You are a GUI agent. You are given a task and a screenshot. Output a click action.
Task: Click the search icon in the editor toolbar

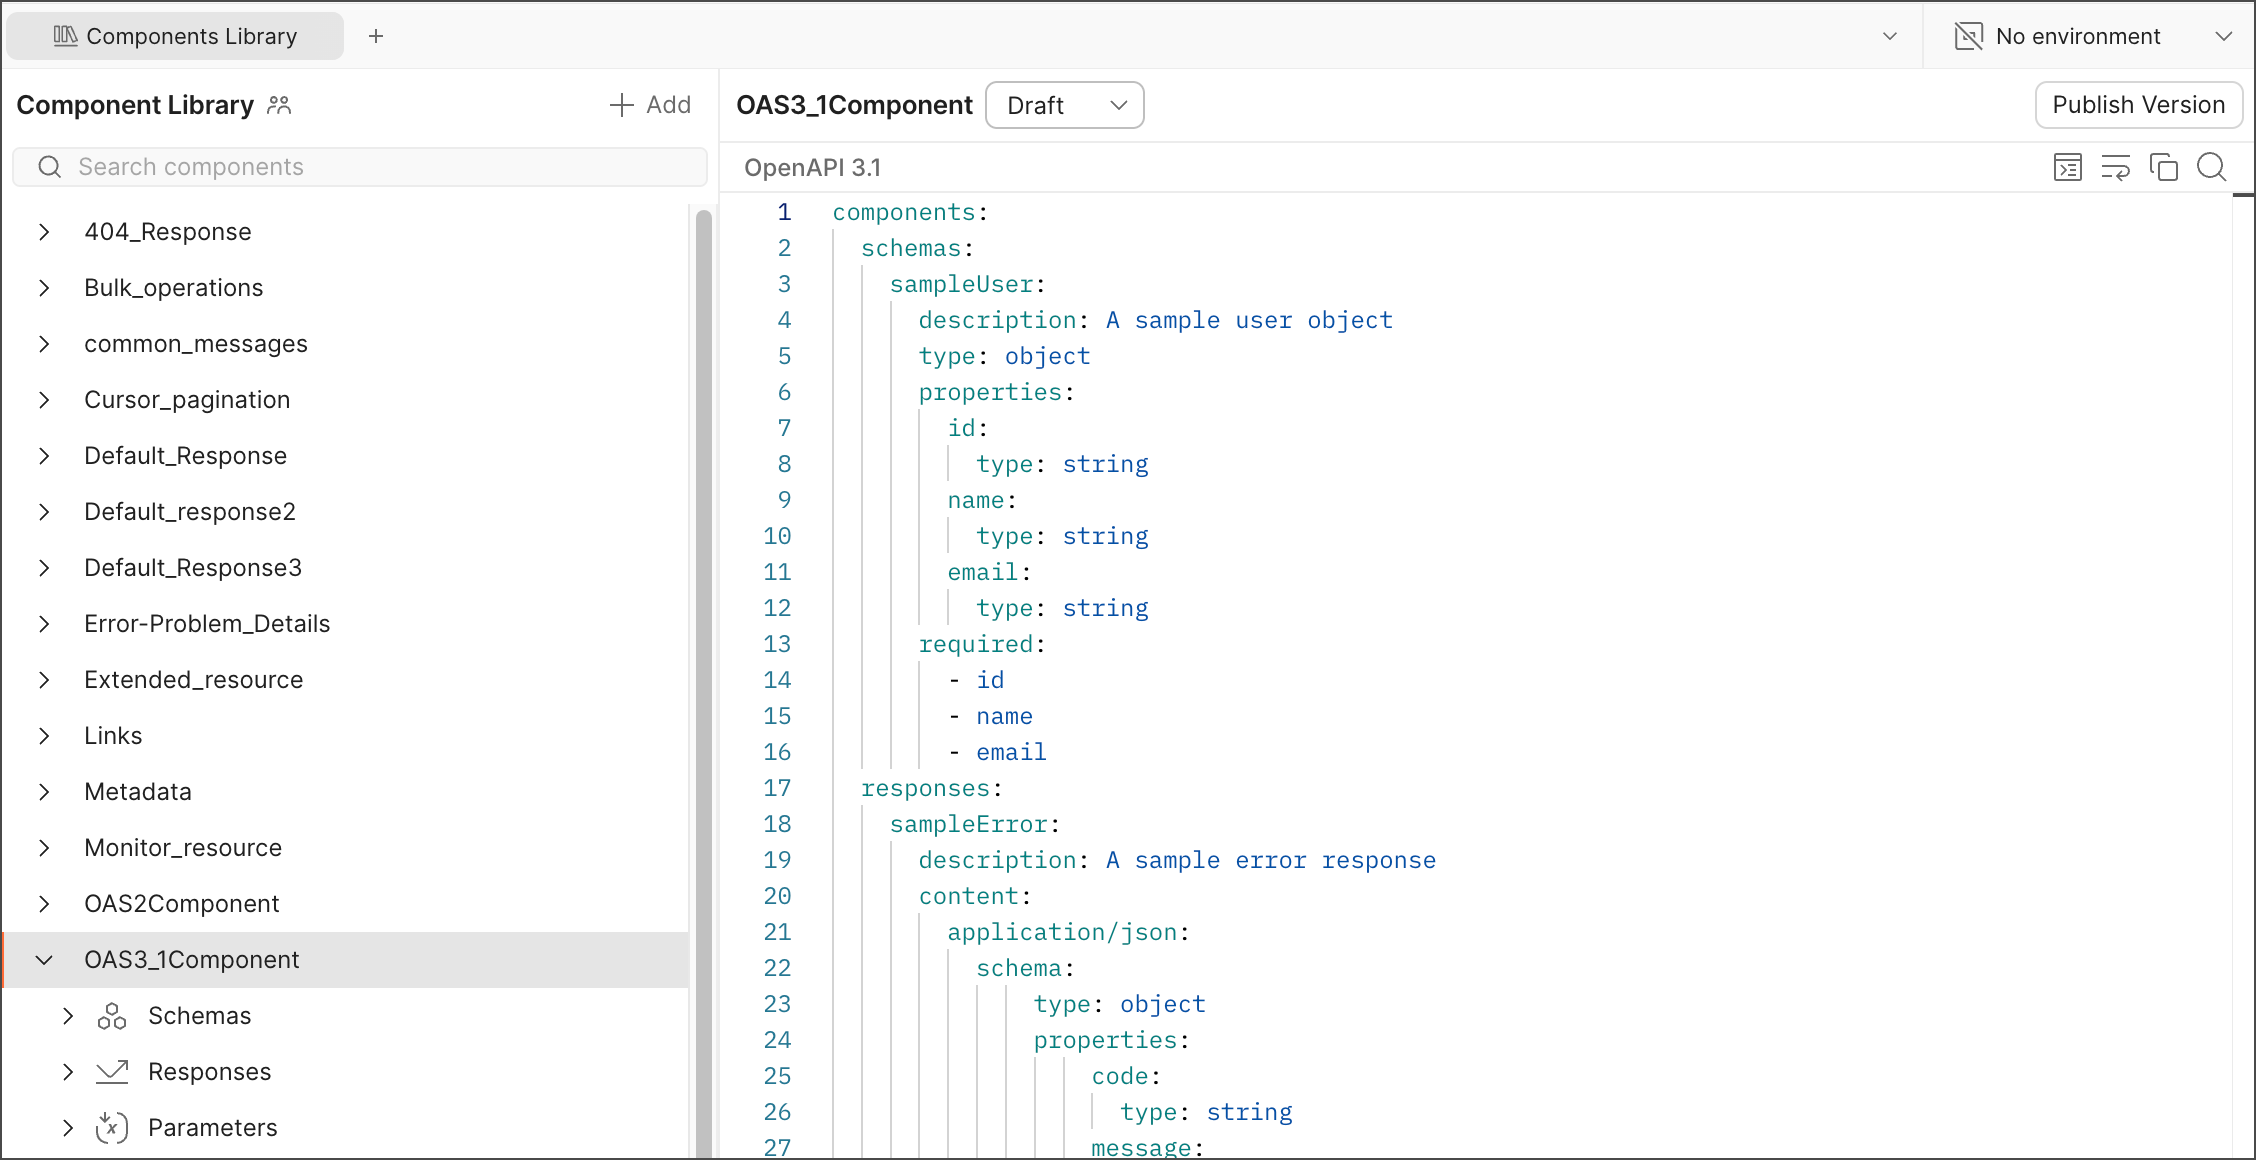click(x=2212, y=167)
